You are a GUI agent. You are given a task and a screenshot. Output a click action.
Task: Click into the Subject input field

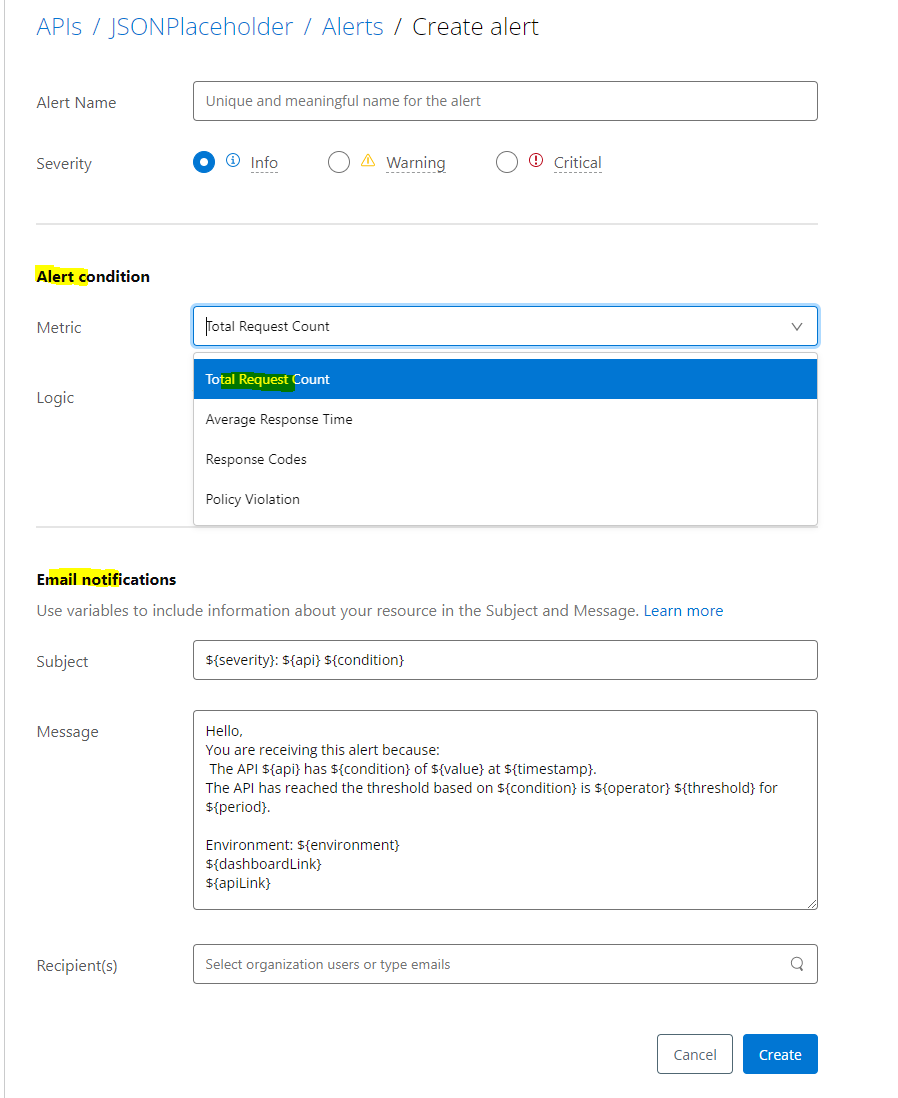tap(505, 660)
